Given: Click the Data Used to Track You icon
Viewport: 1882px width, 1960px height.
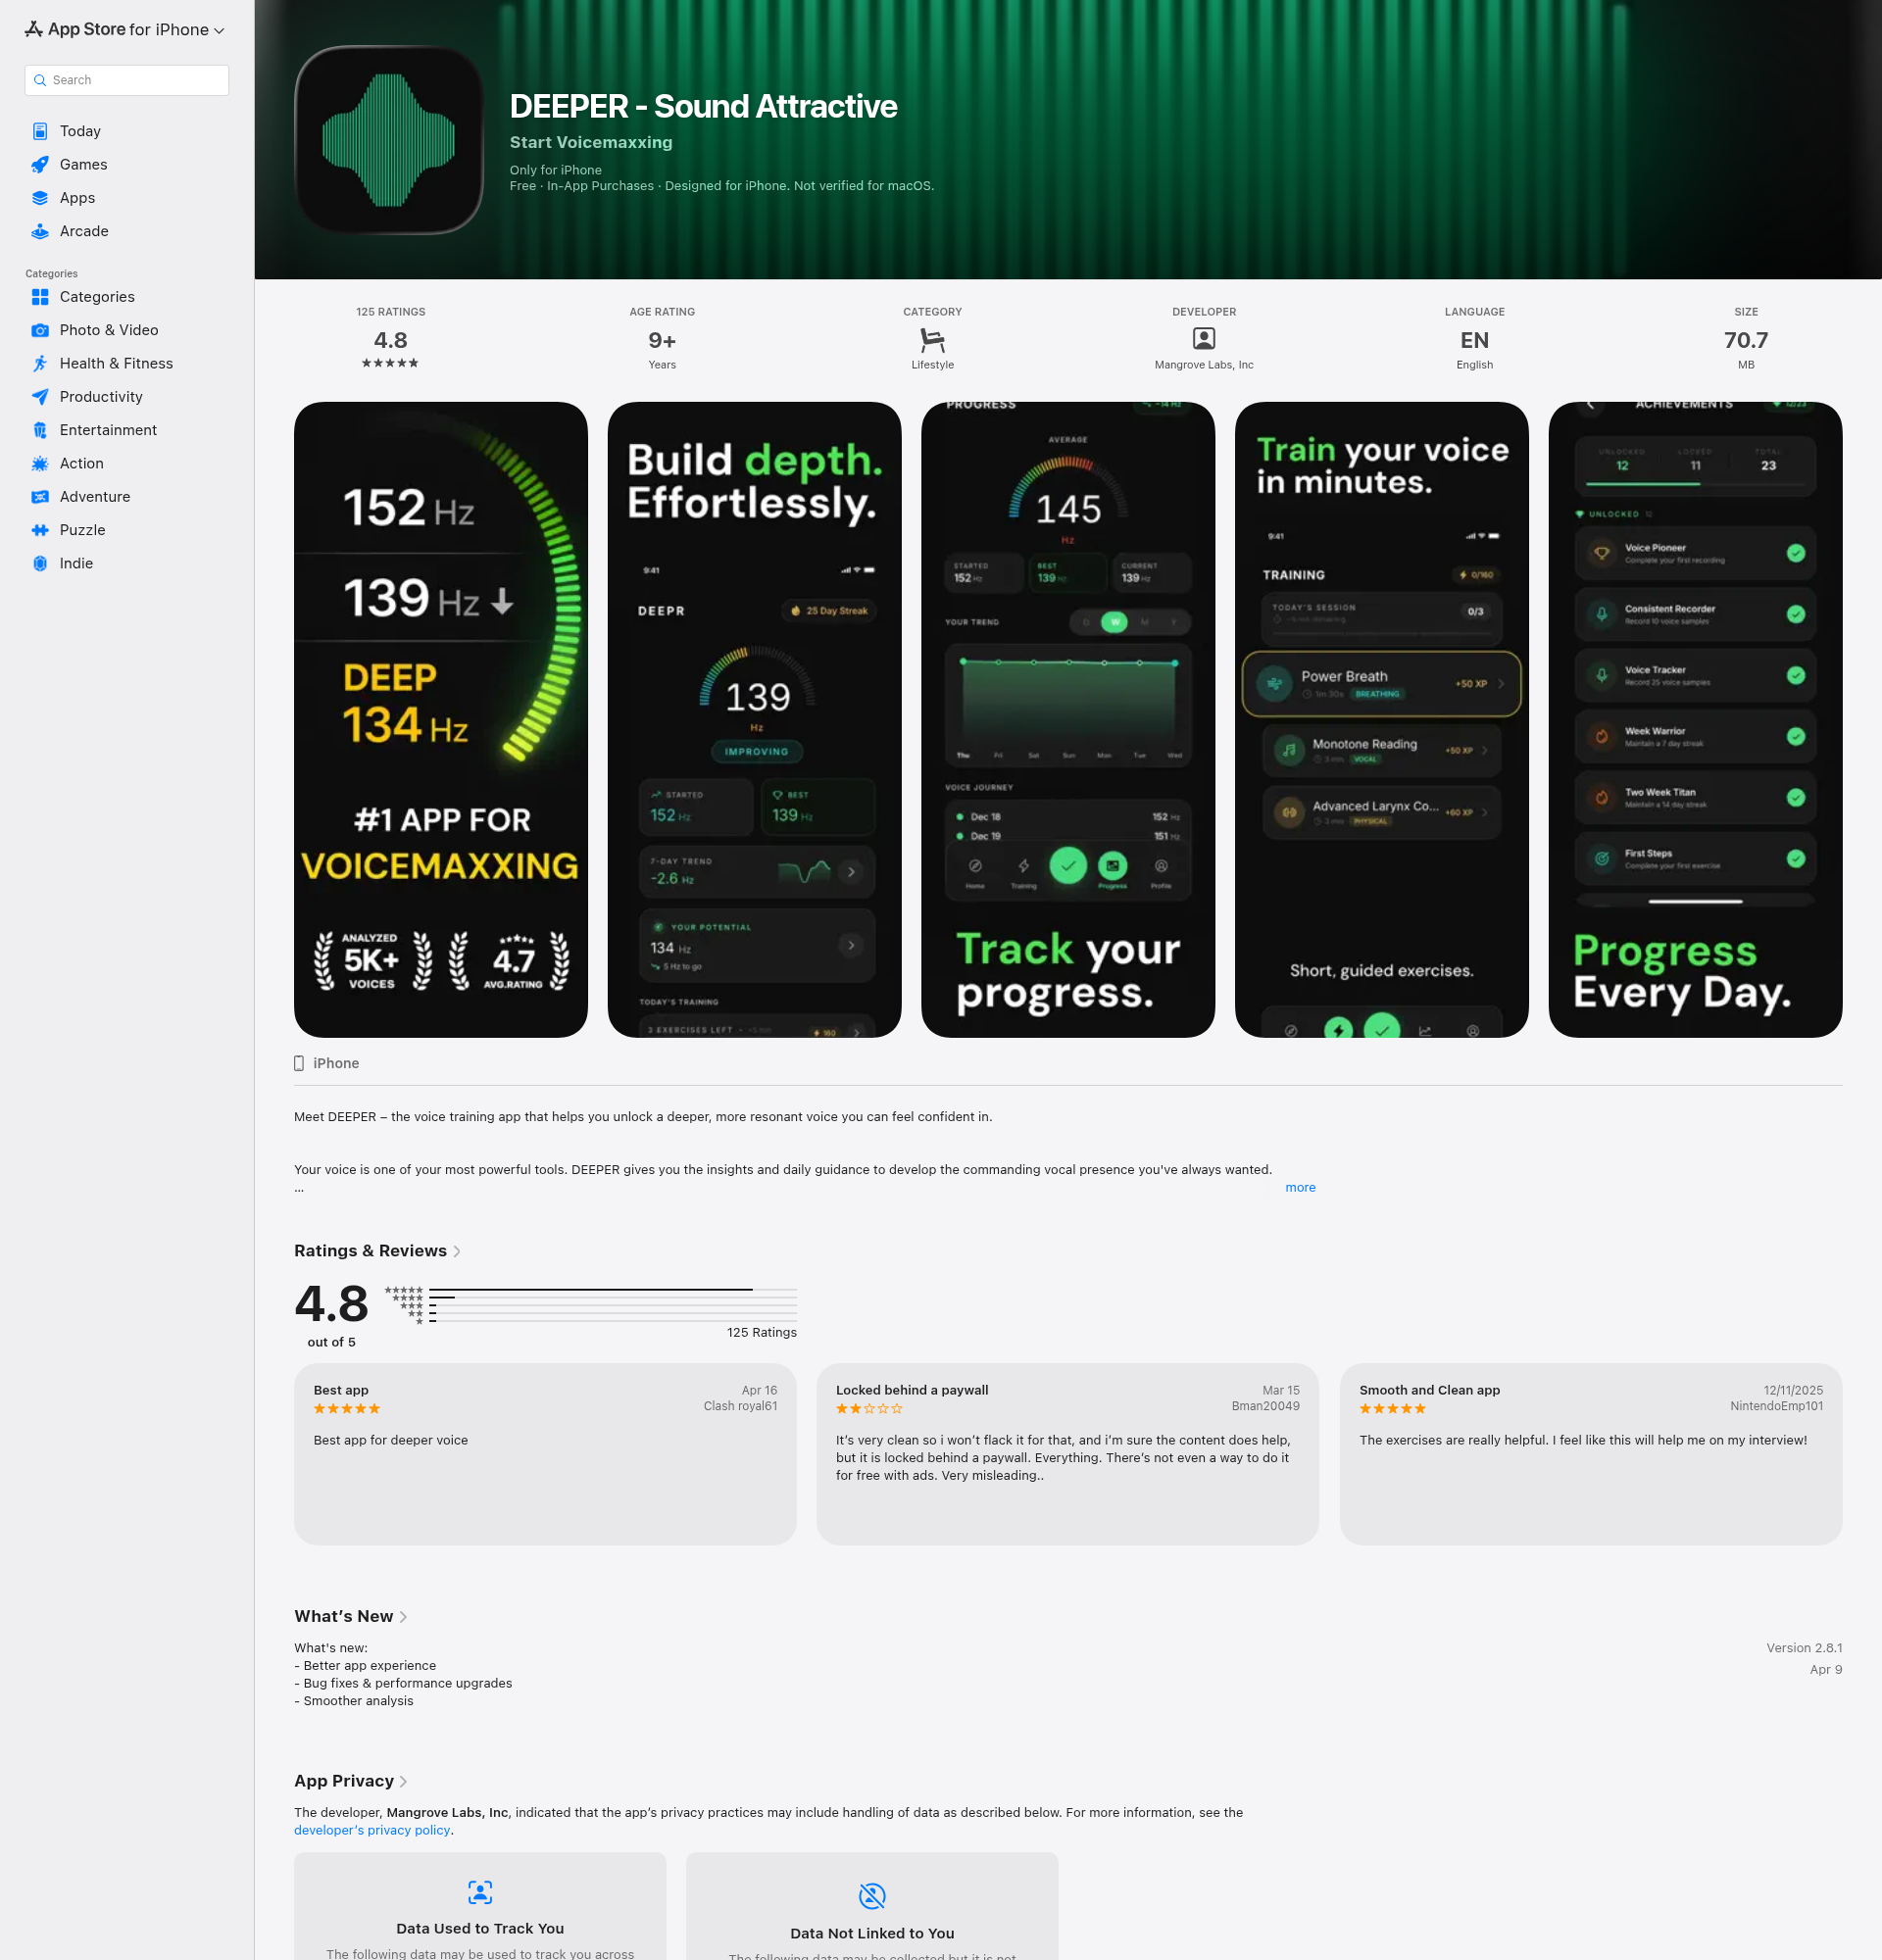Looking at the screenshot, I should [x=480, y=1891].
